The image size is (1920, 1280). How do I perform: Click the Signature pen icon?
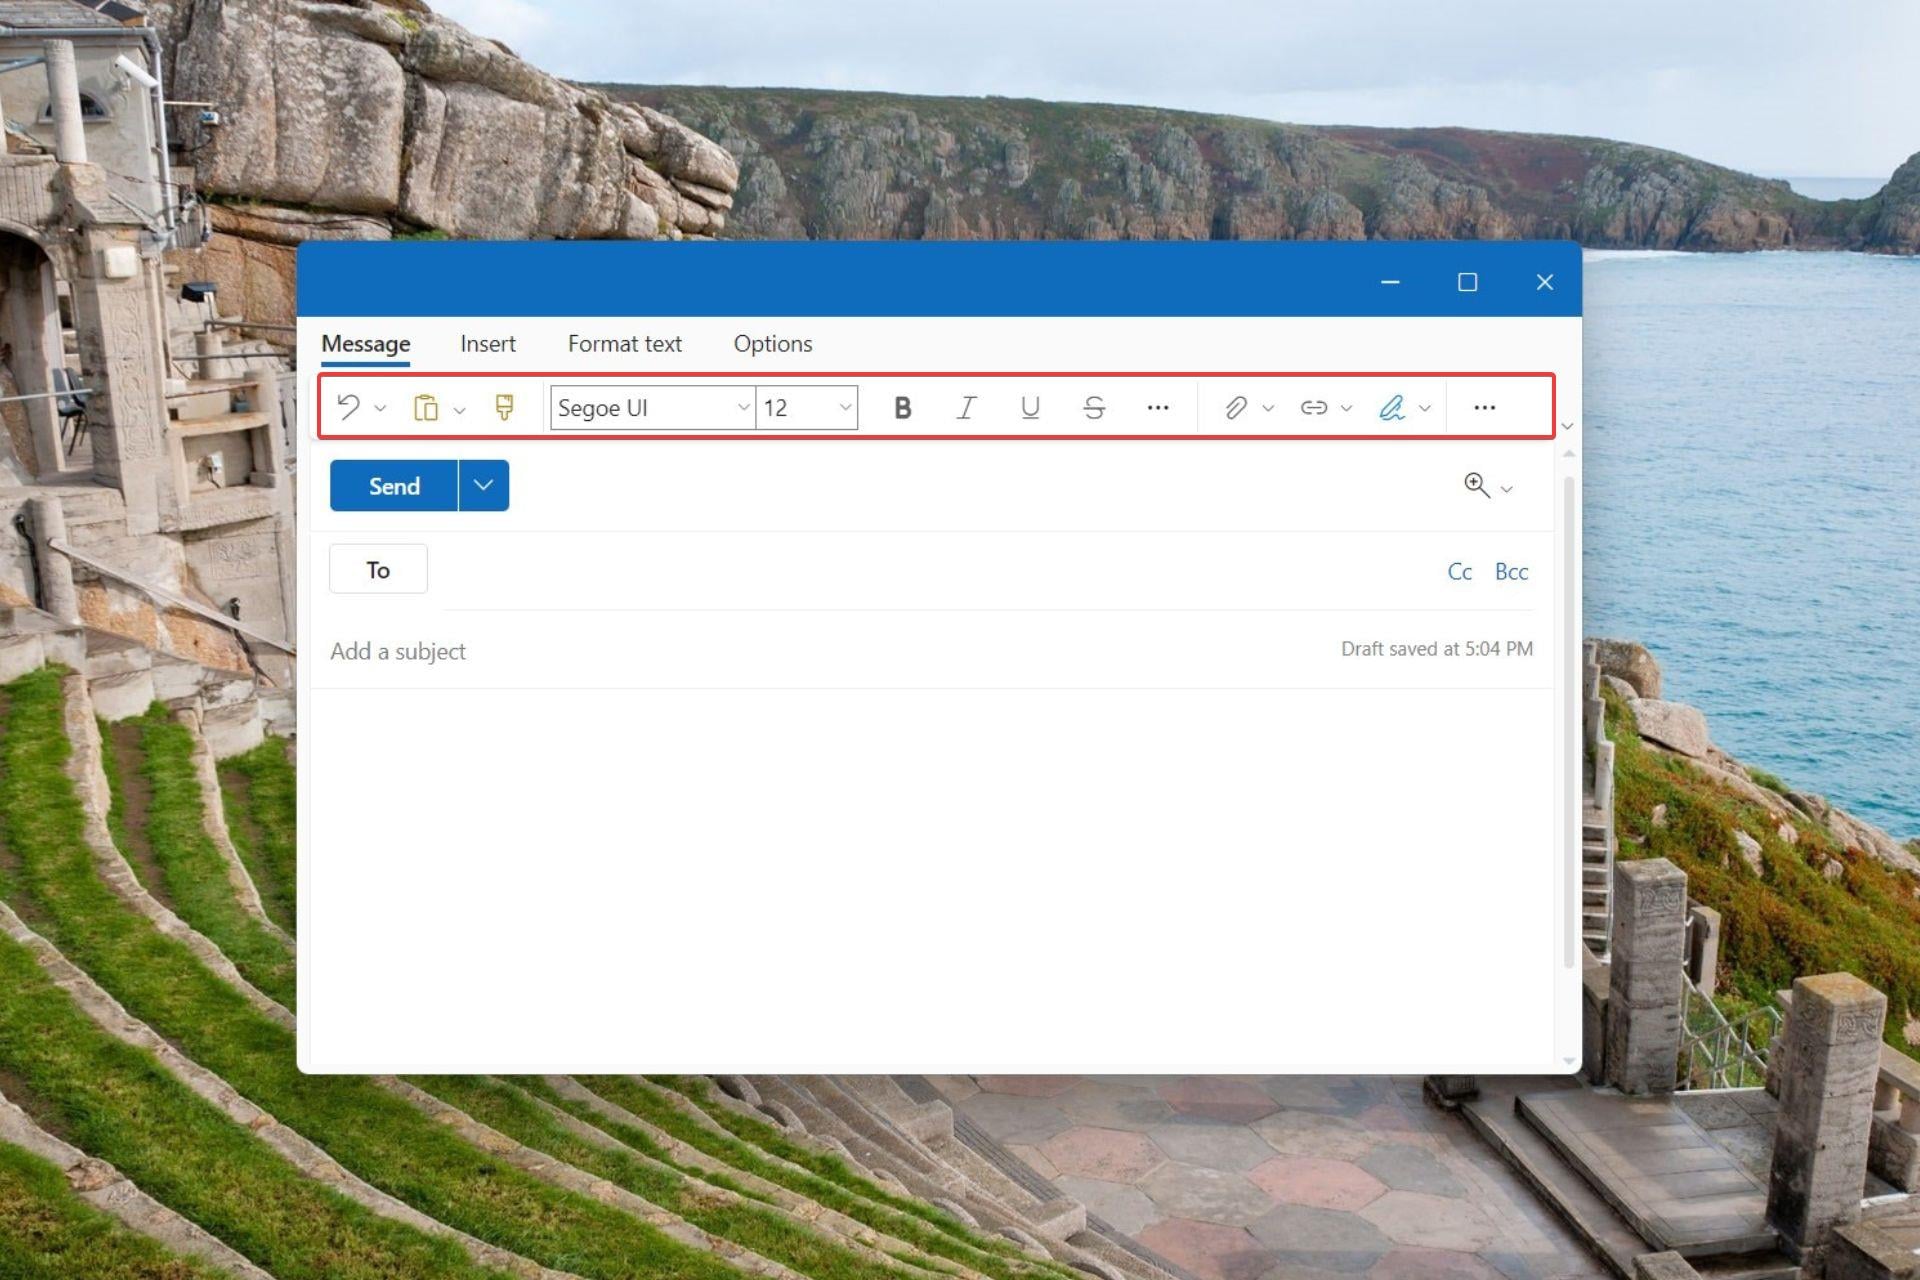pyautogui.click(x=1391, y=407)
